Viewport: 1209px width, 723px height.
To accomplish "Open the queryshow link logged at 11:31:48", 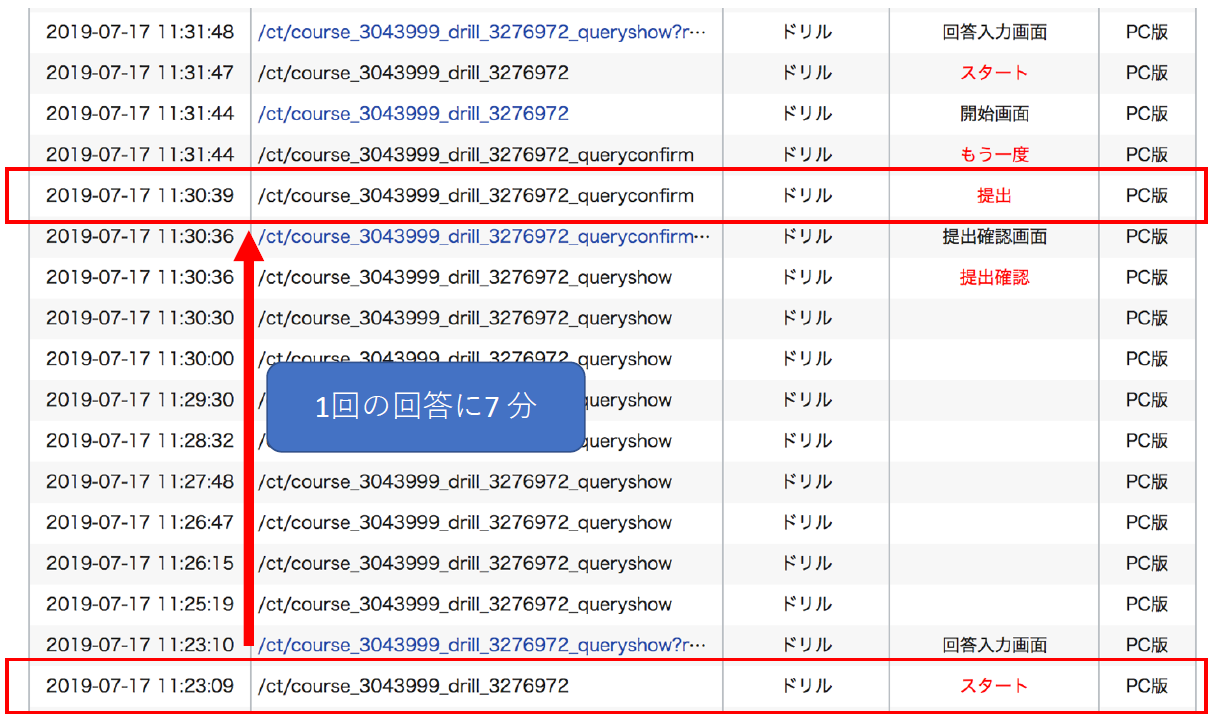I will (482, 32).
